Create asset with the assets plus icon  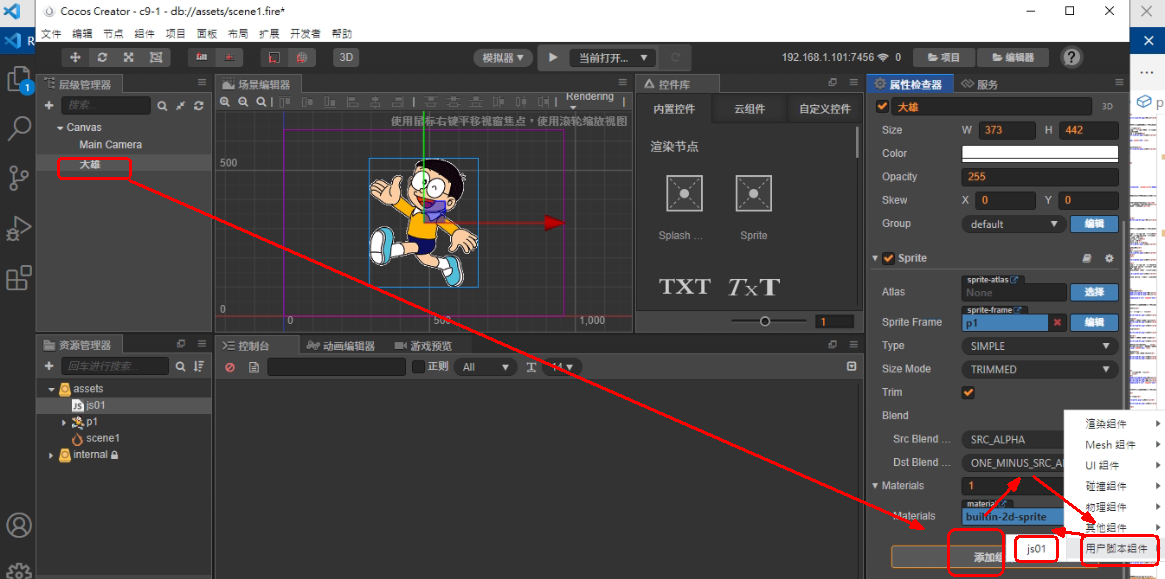(49, 366)
